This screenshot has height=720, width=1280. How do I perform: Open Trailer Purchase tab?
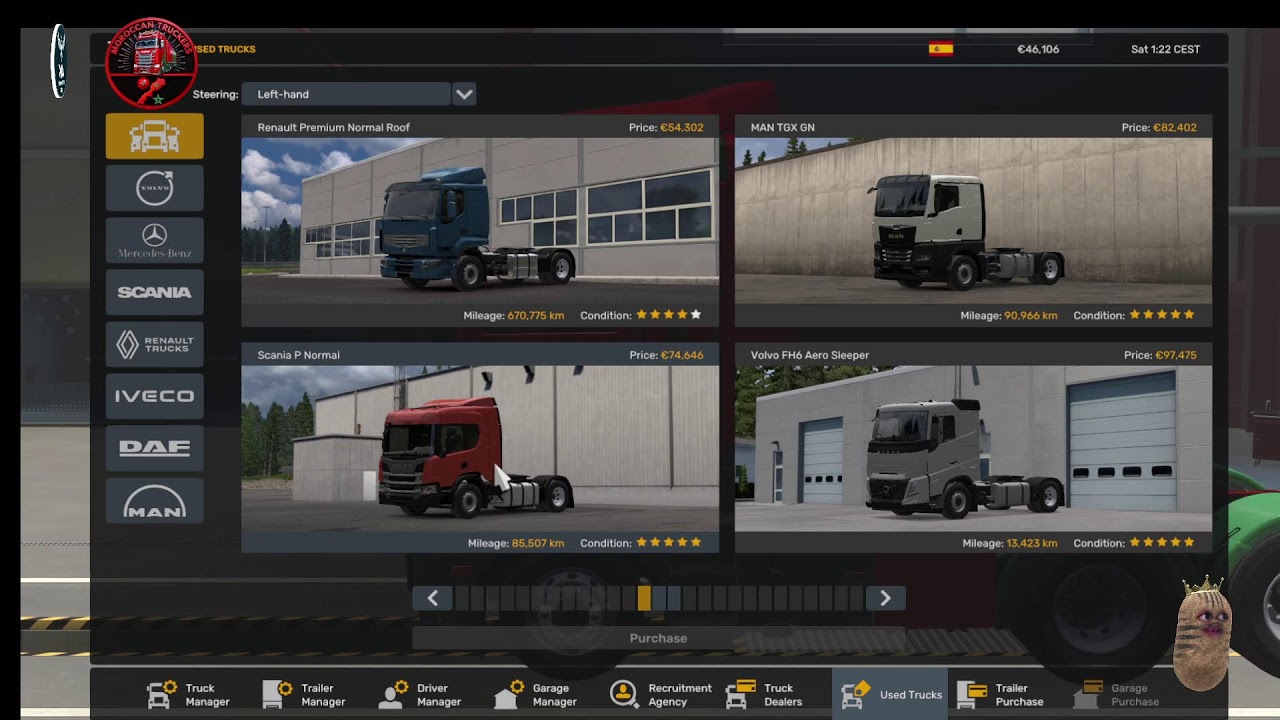tap(1001, 695)
